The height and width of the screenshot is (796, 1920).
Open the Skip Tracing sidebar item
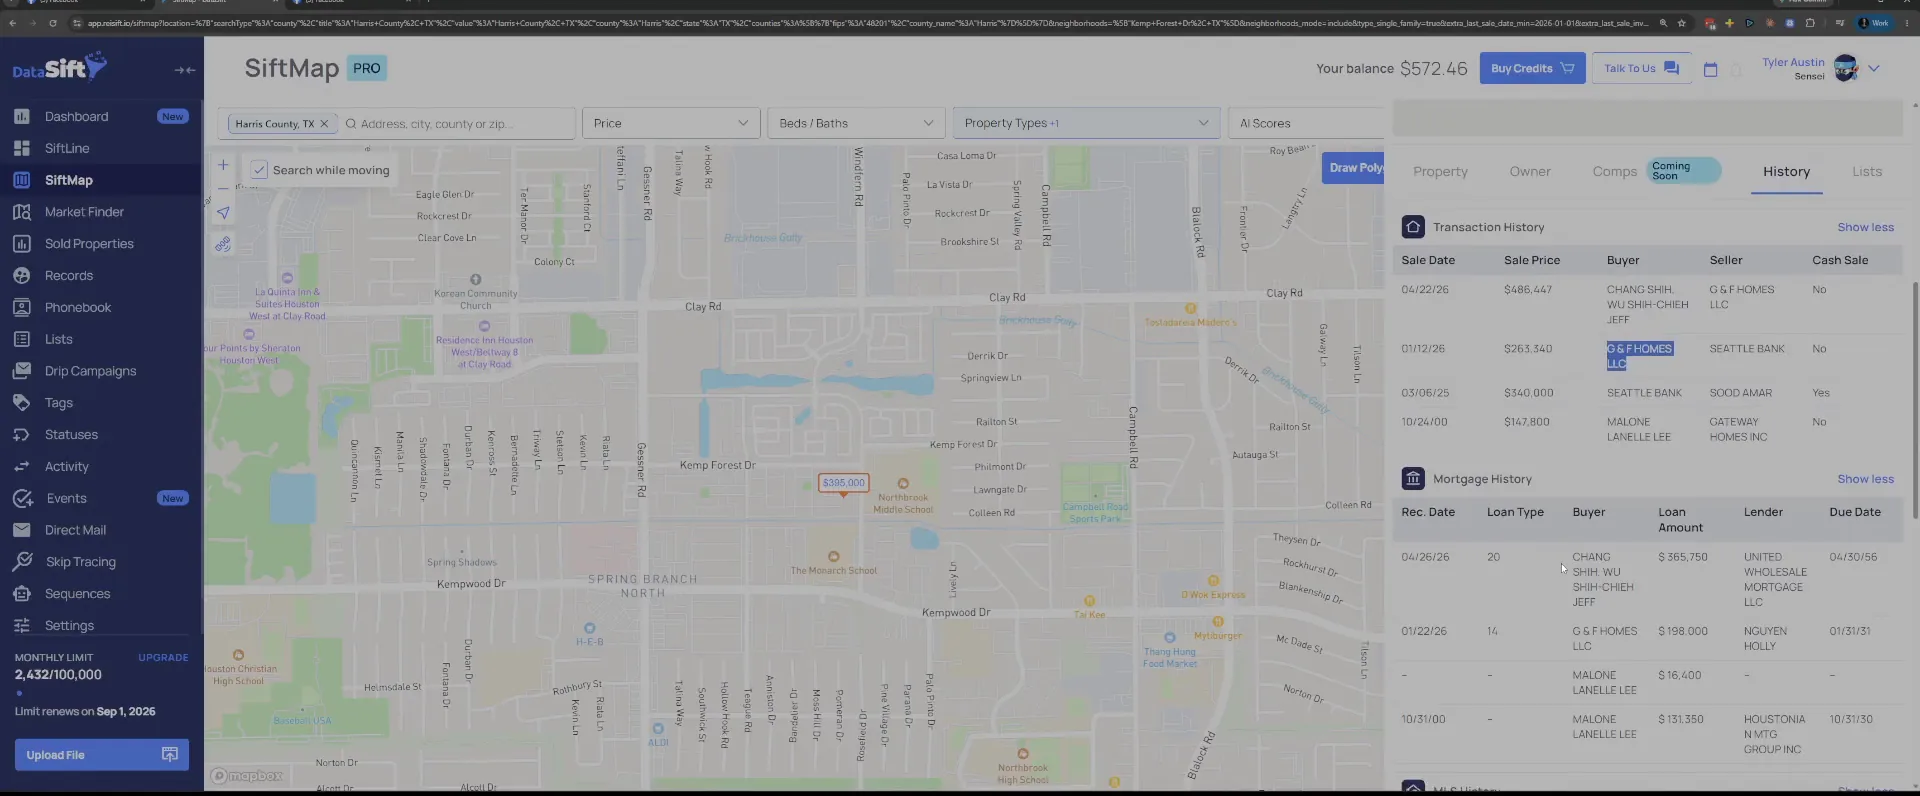click(x=80, y=562)
